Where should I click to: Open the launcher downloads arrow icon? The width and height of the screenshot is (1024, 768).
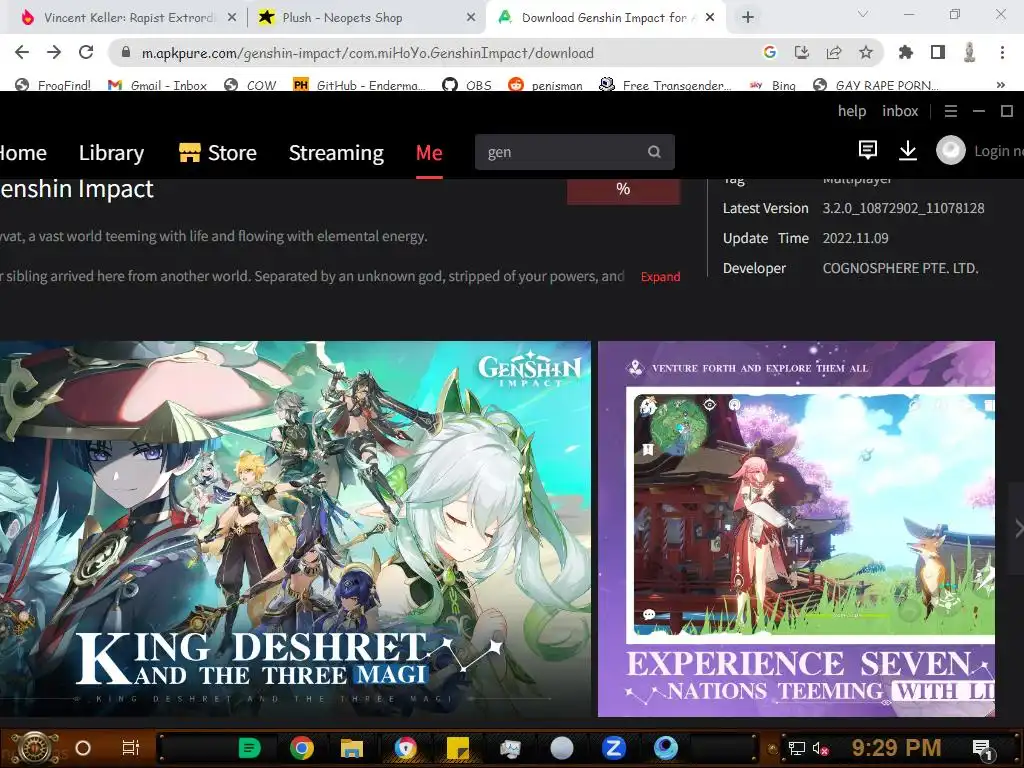[908, 150]
